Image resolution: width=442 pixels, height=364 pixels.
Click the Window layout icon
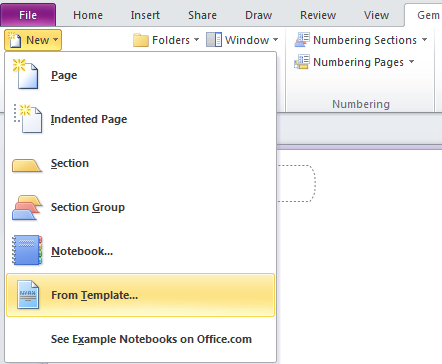point(214,40)
